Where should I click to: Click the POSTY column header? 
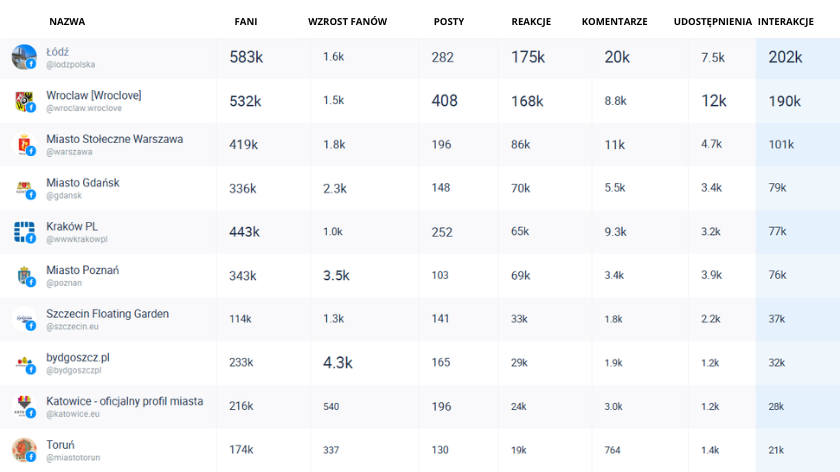(449, 22)
